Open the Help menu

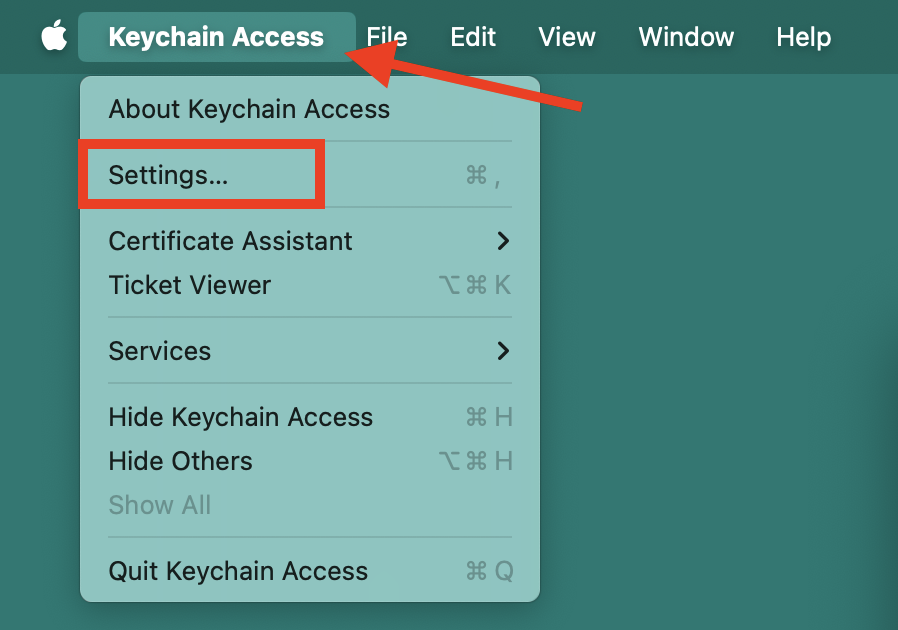[x=803, y=37]
